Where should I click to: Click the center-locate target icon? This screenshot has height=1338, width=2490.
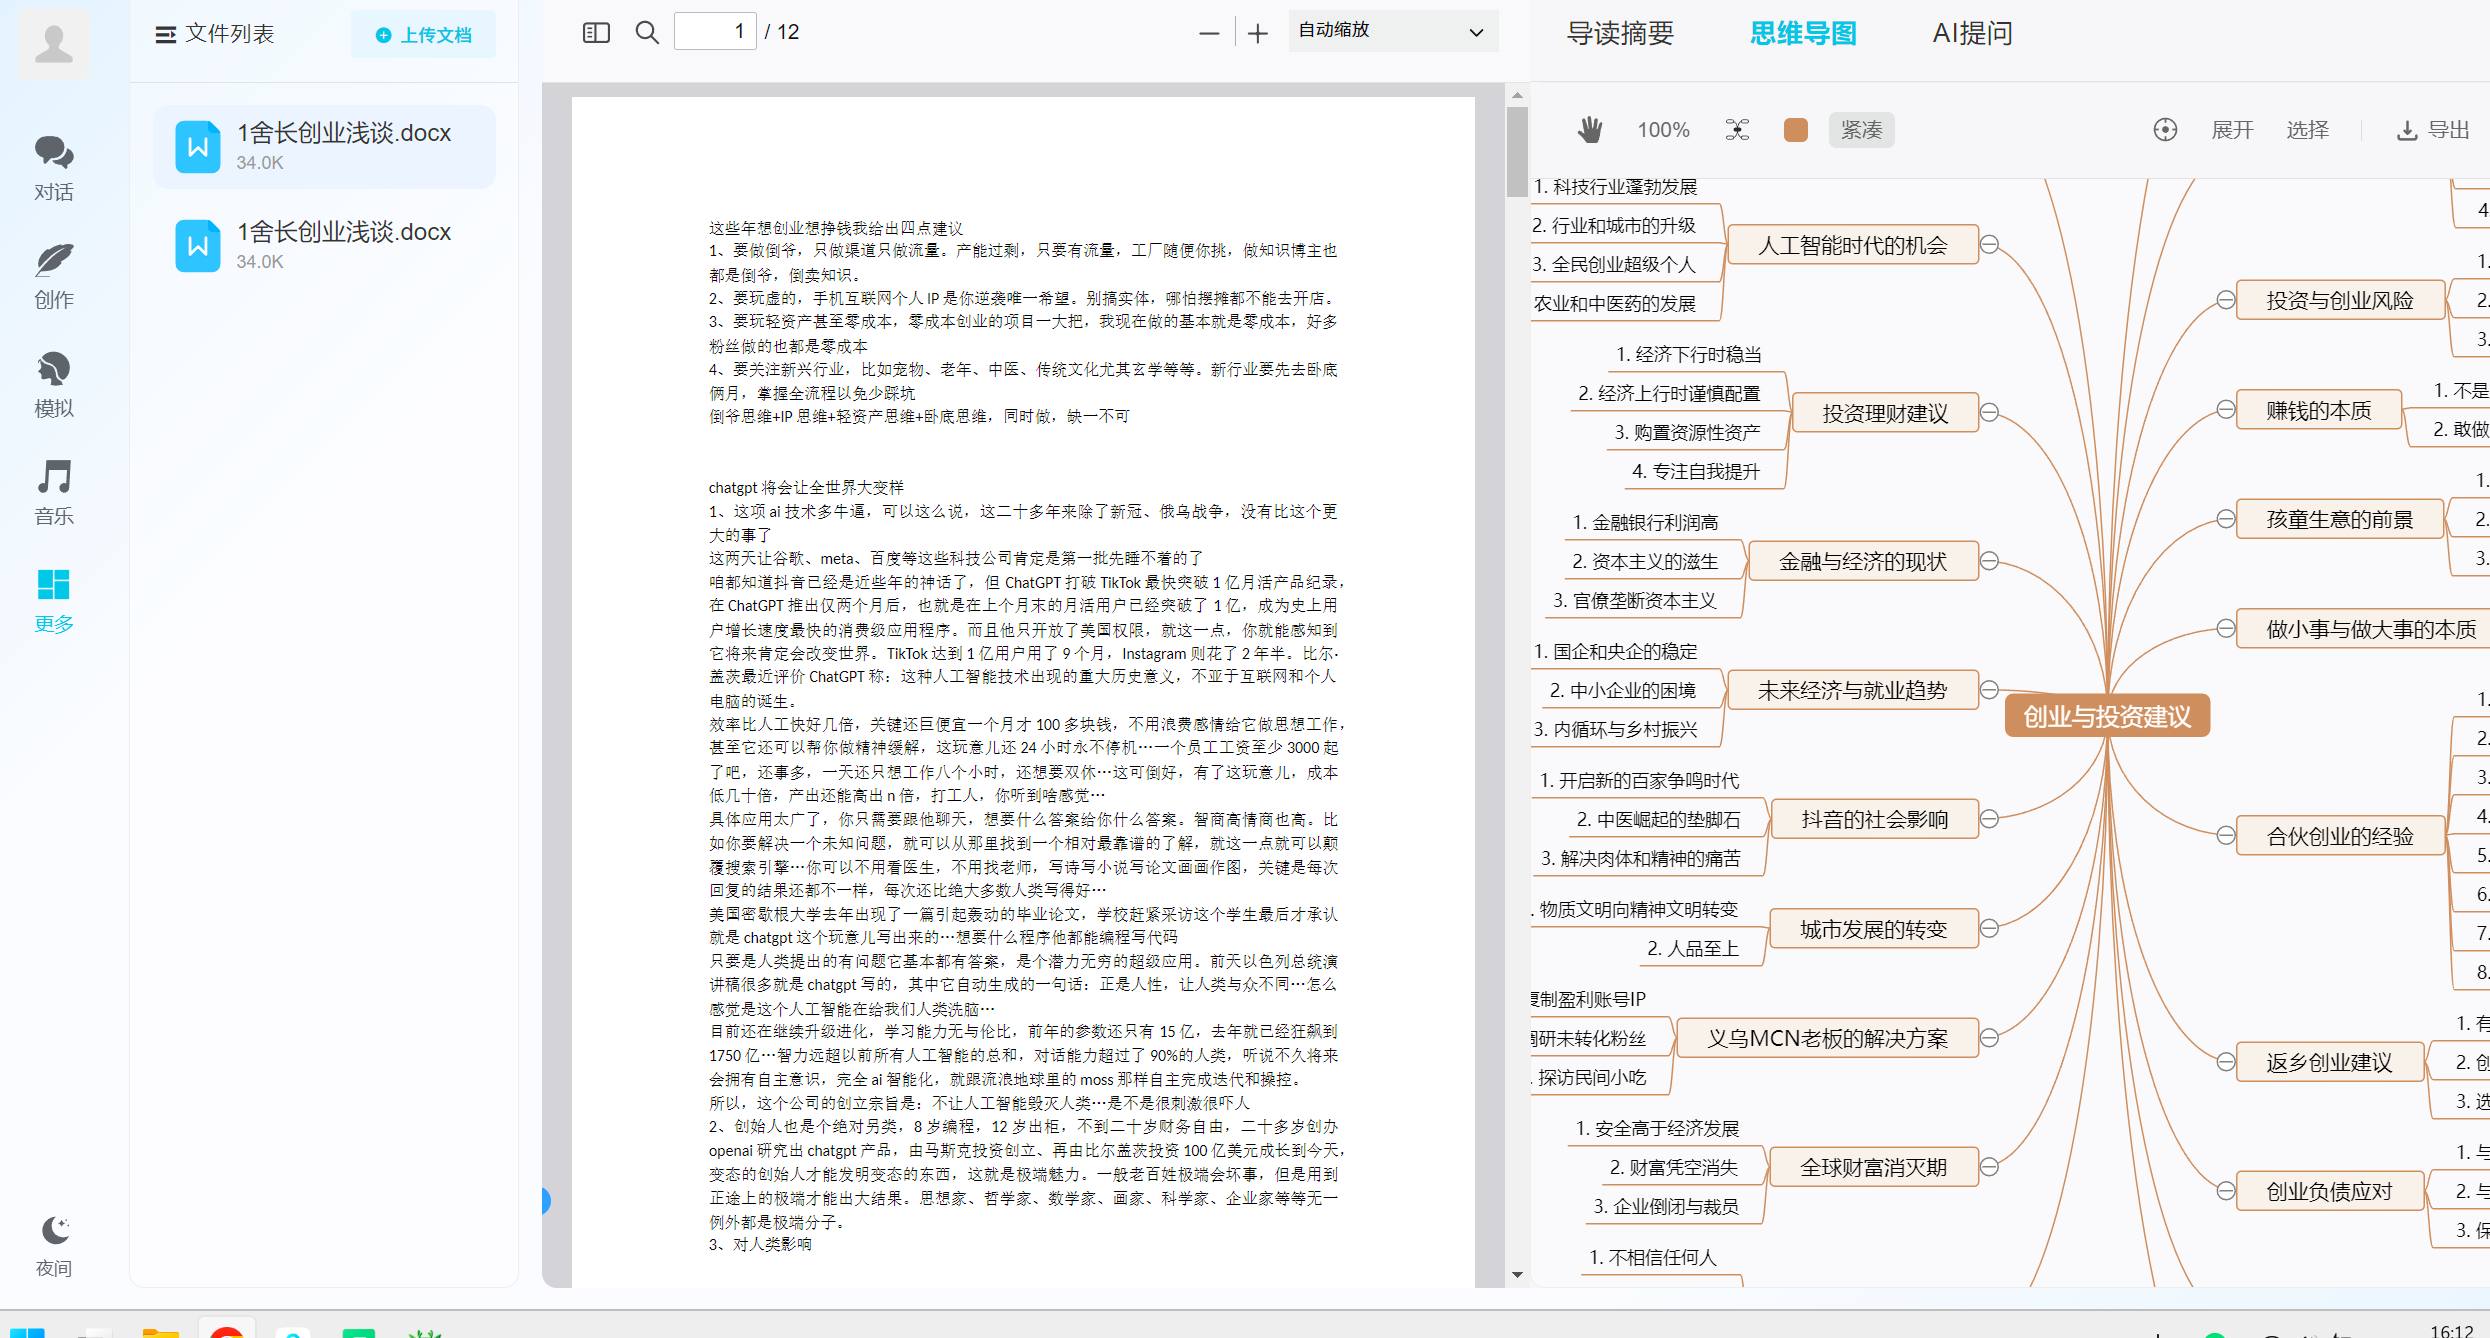(x=2165, y=130)
